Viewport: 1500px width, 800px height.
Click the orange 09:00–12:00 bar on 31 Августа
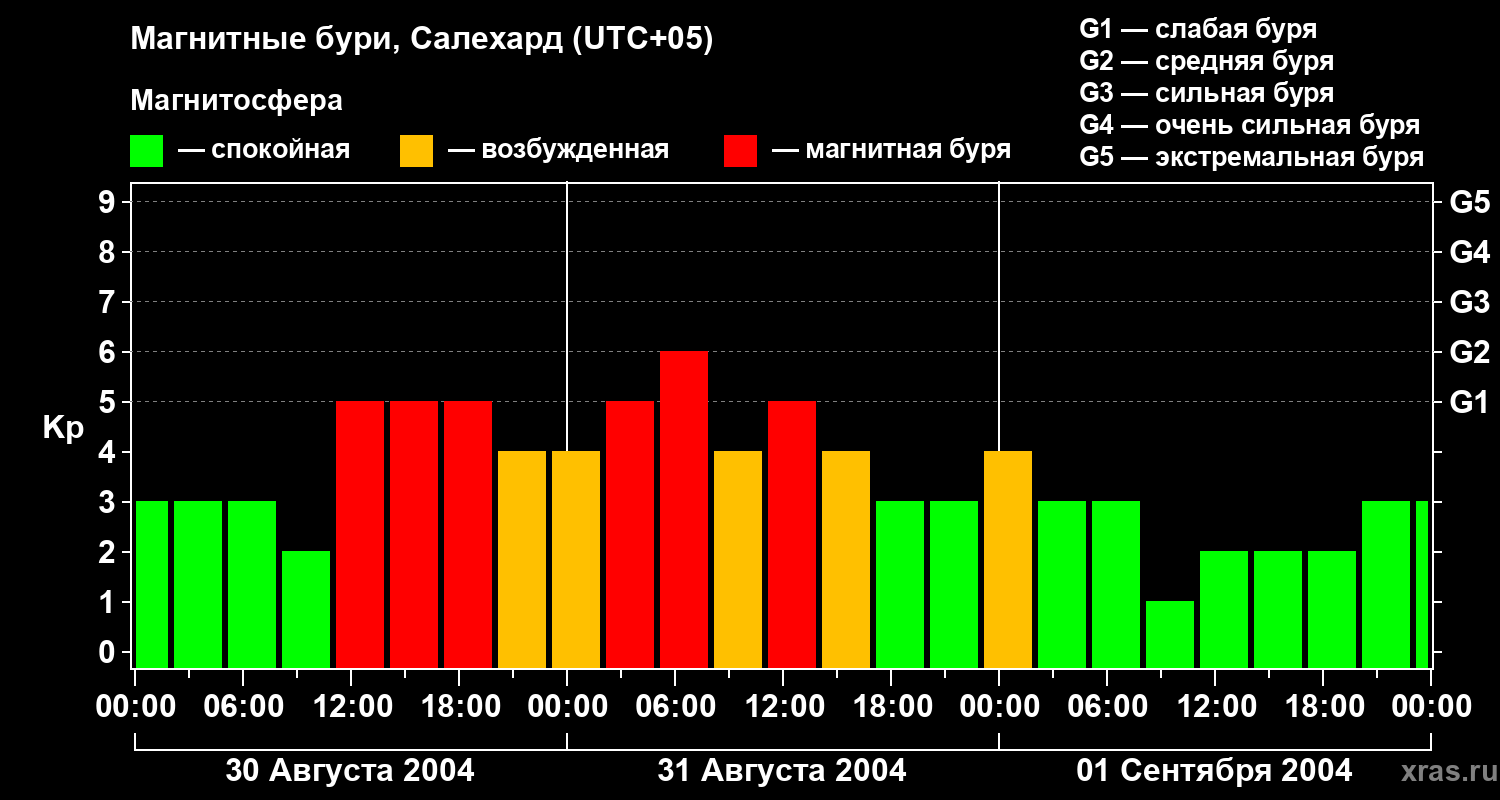point(738,560)
